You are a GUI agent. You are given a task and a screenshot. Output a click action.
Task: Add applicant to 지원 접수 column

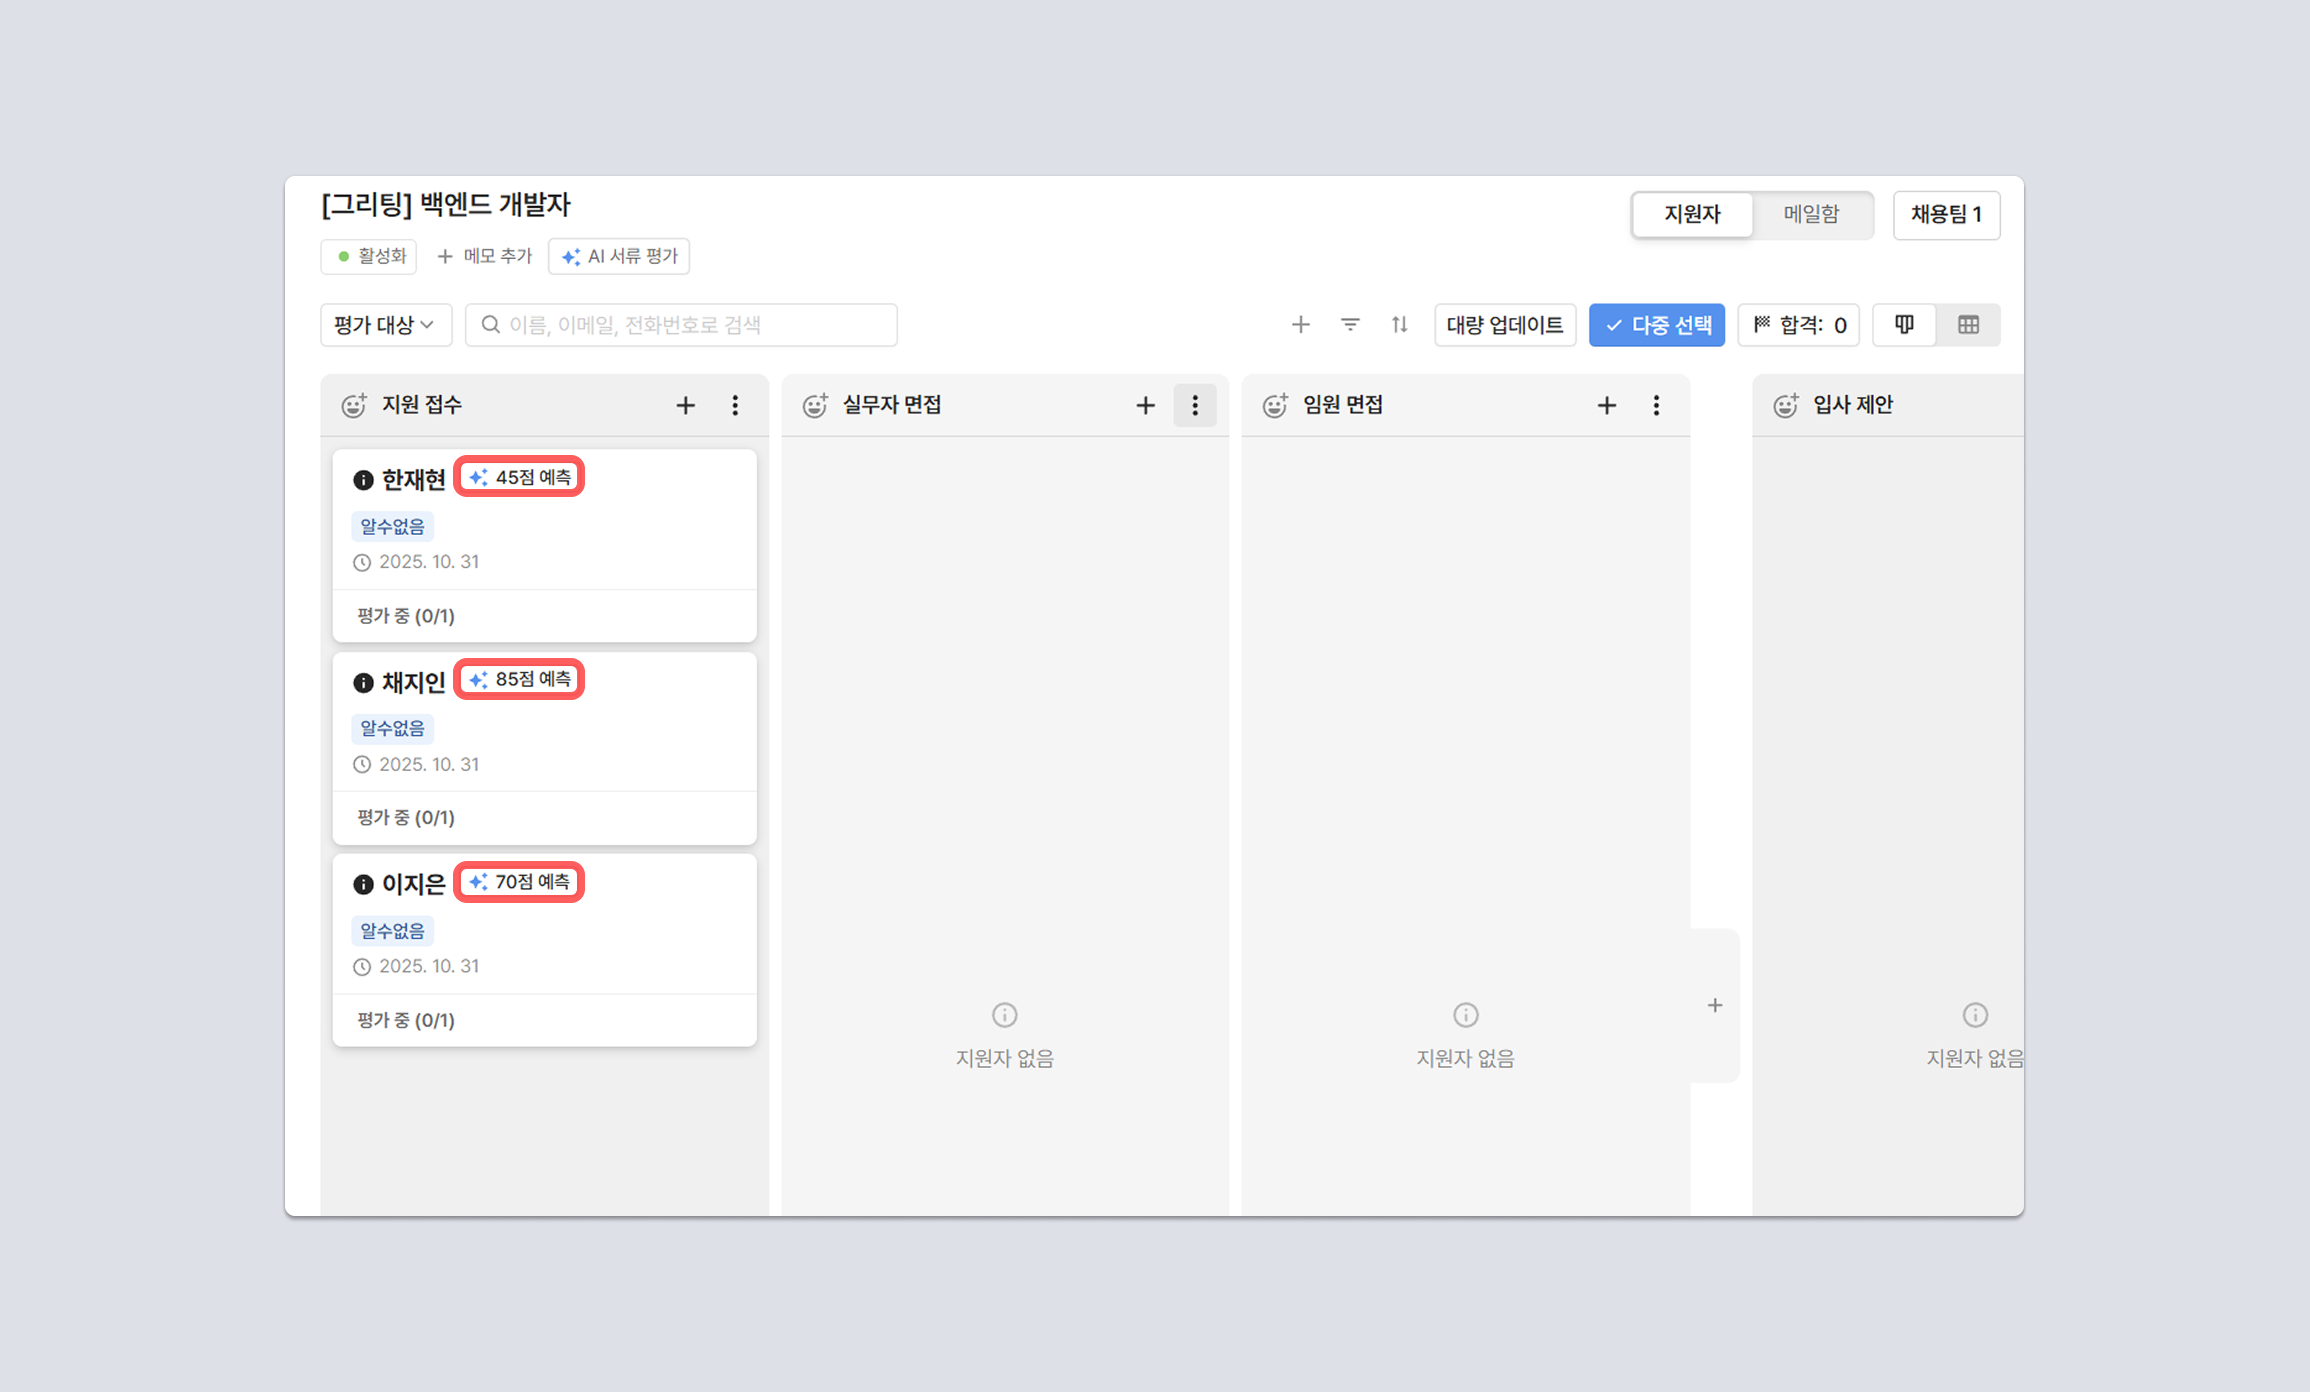coord(685,405)
